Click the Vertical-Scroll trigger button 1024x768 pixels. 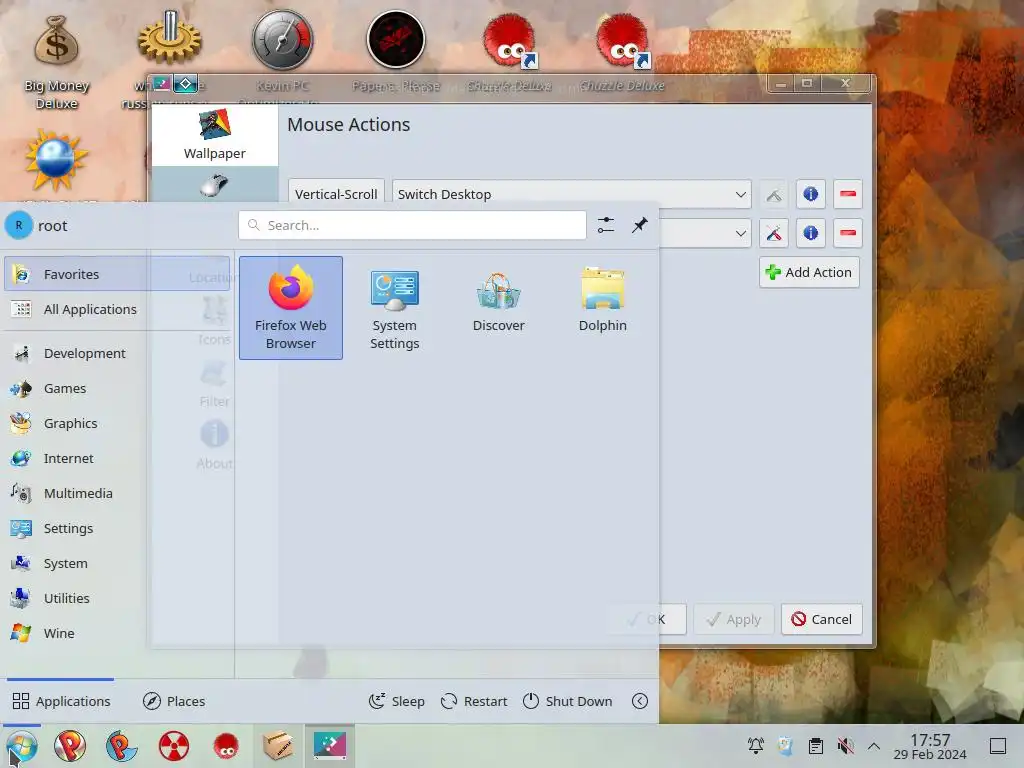tap(336, 194)
